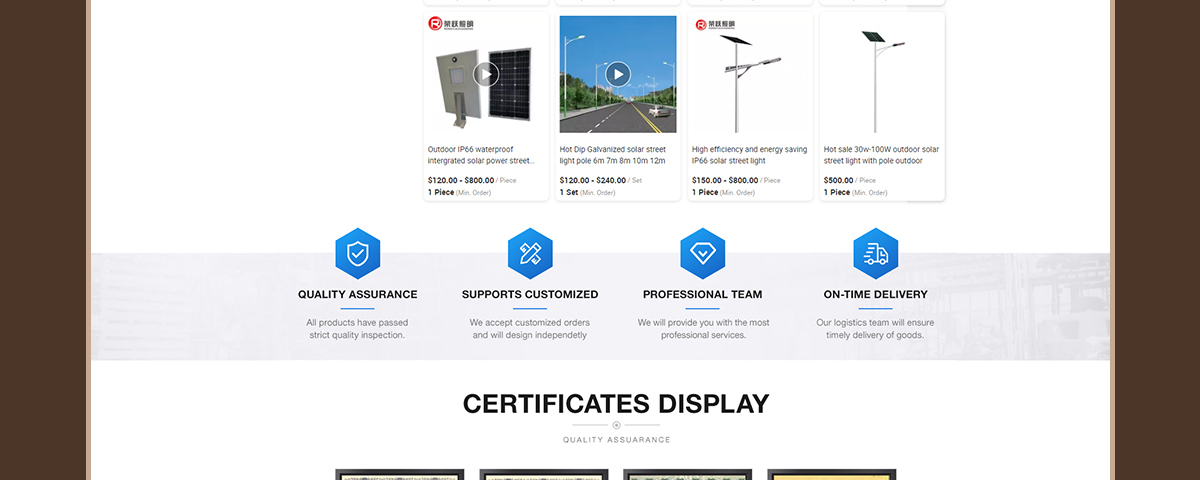Click the SUPPORTS CUSTOMIZED heading
Screen dimensions: 1200x480
[x=530, y=295]
